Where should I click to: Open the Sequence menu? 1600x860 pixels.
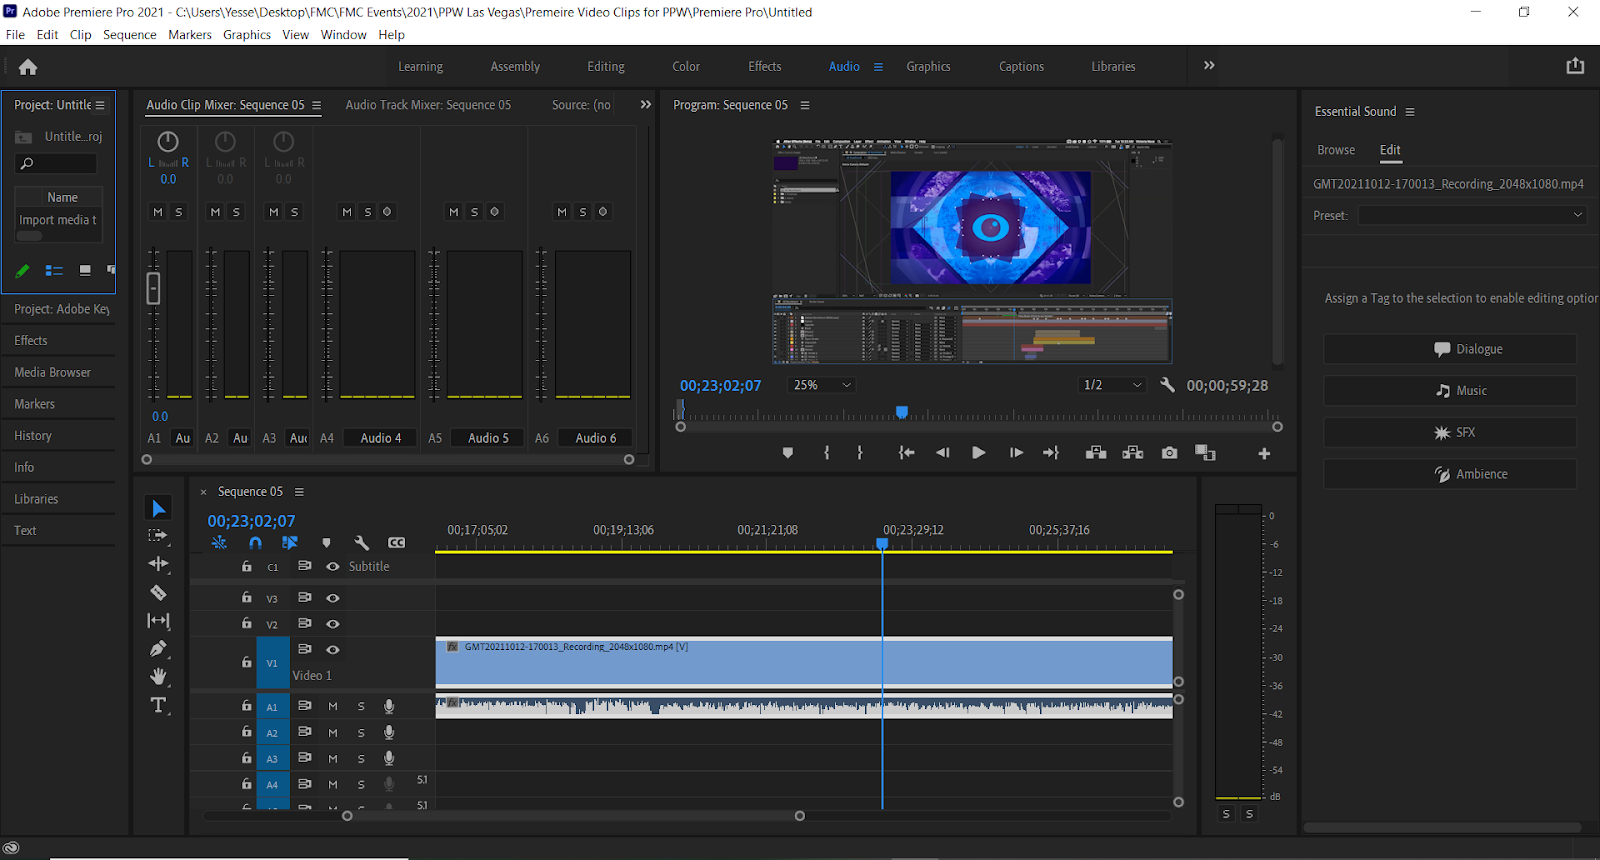(129, 35)
